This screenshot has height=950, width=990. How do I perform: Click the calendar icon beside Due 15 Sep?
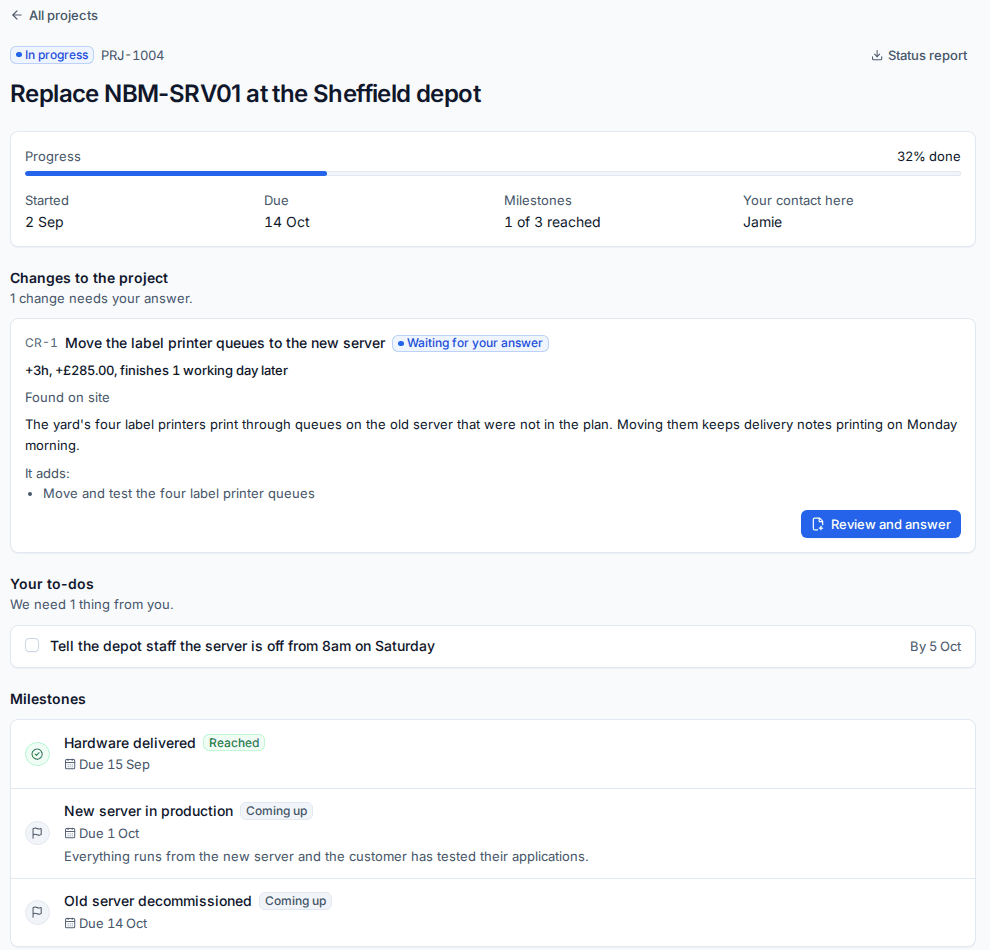pos(70,764)
